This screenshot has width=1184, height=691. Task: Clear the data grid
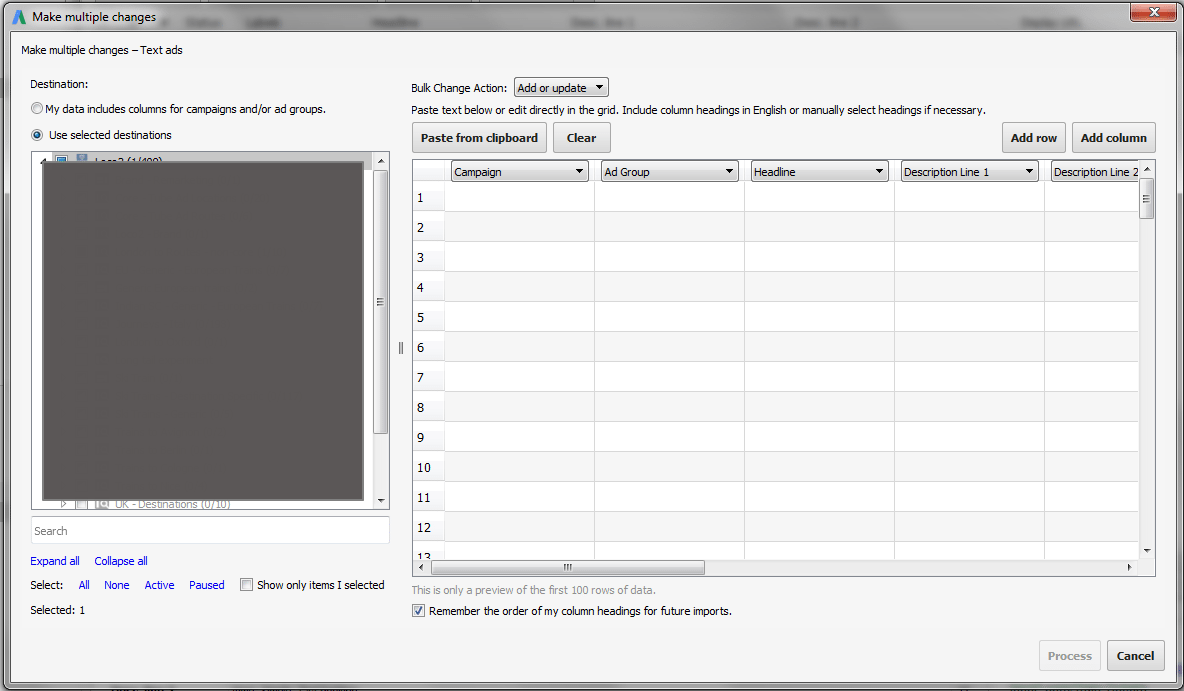click(x=581, y=137)
